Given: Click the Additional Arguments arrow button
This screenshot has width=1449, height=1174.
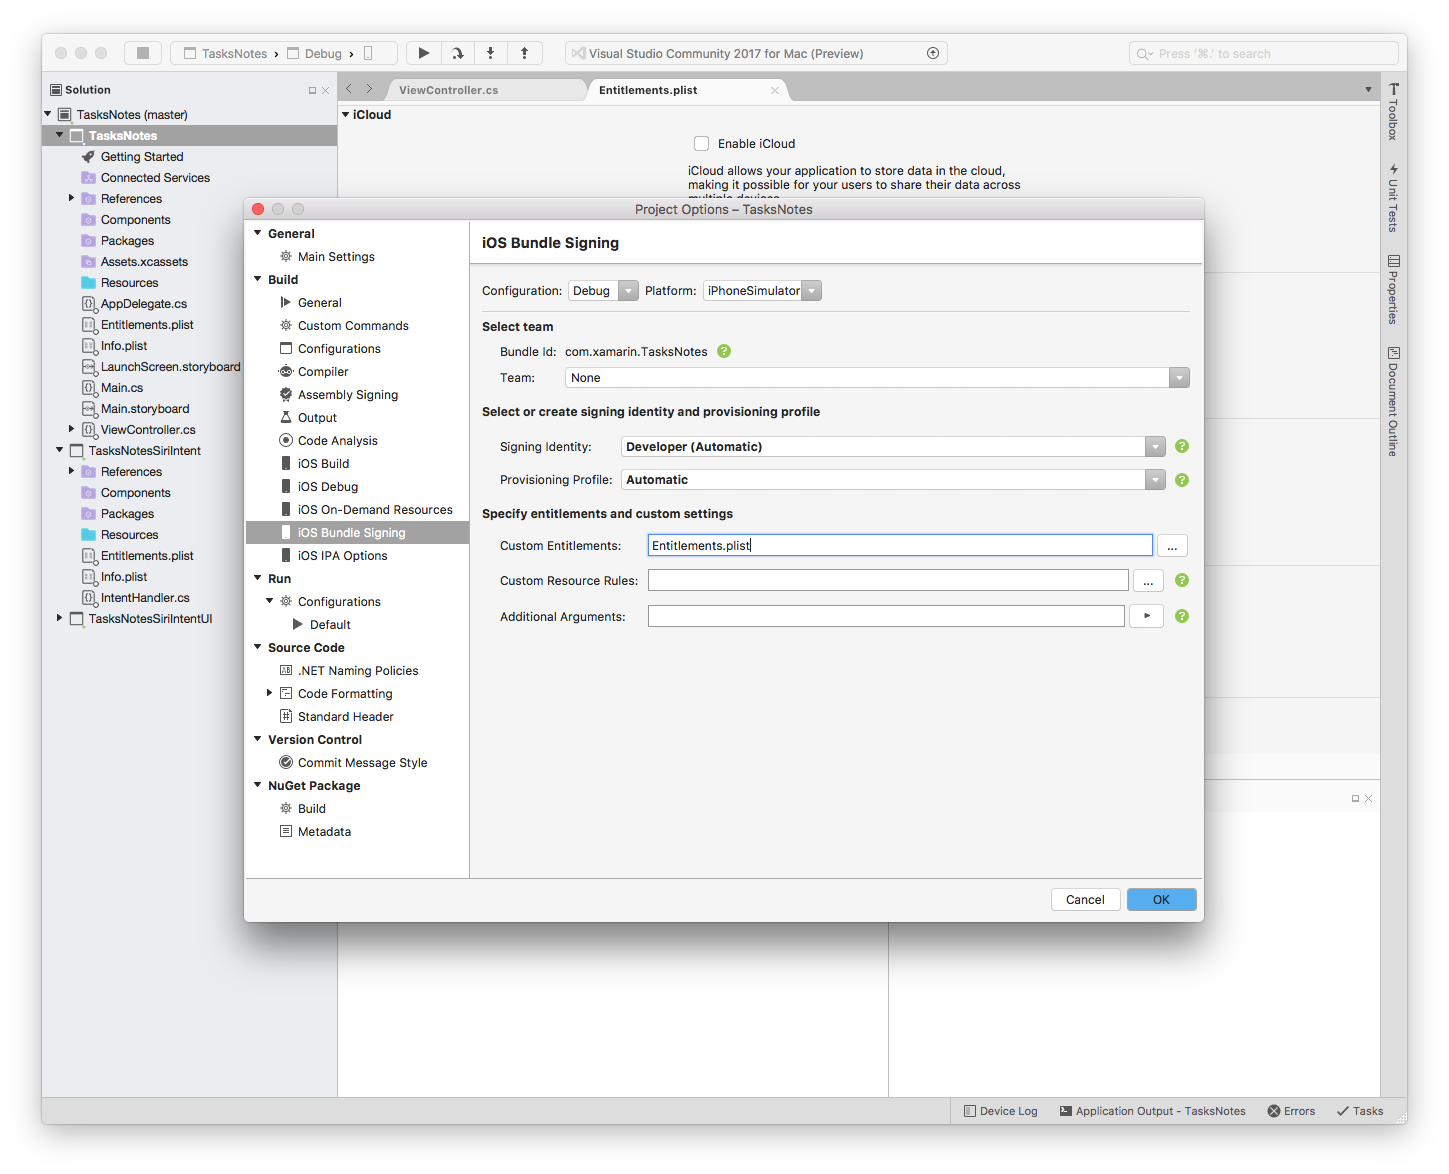Looking at the screenshot, I should [x=1147, y=616].
